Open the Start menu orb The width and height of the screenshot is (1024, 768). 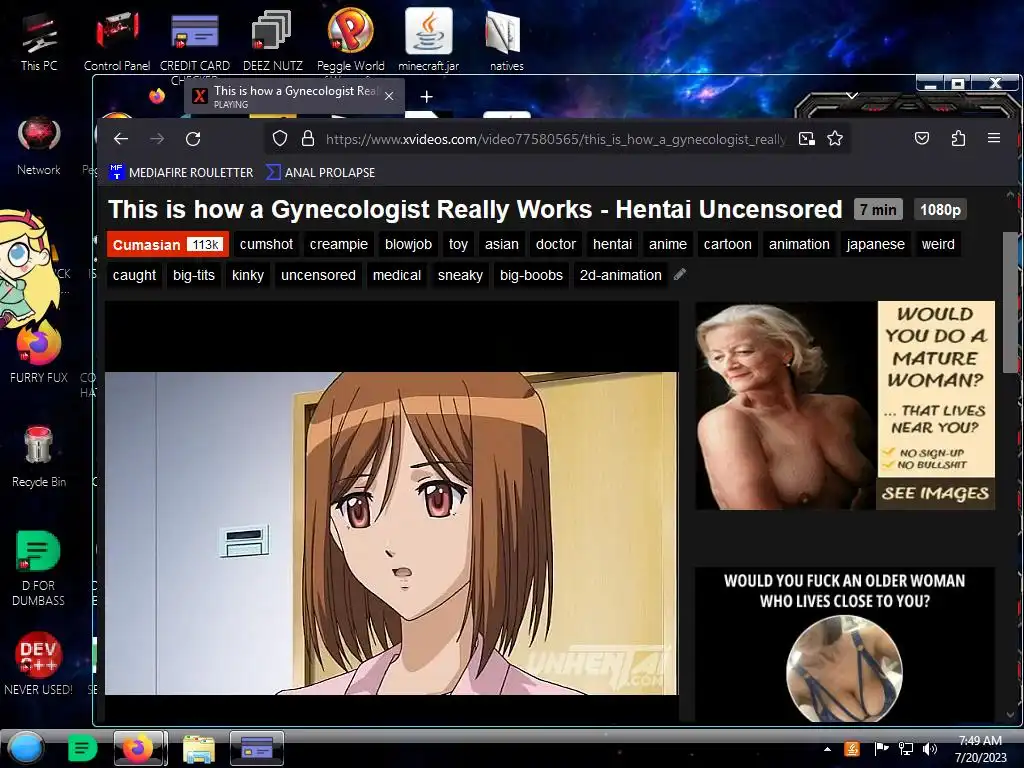click(26, 748)
